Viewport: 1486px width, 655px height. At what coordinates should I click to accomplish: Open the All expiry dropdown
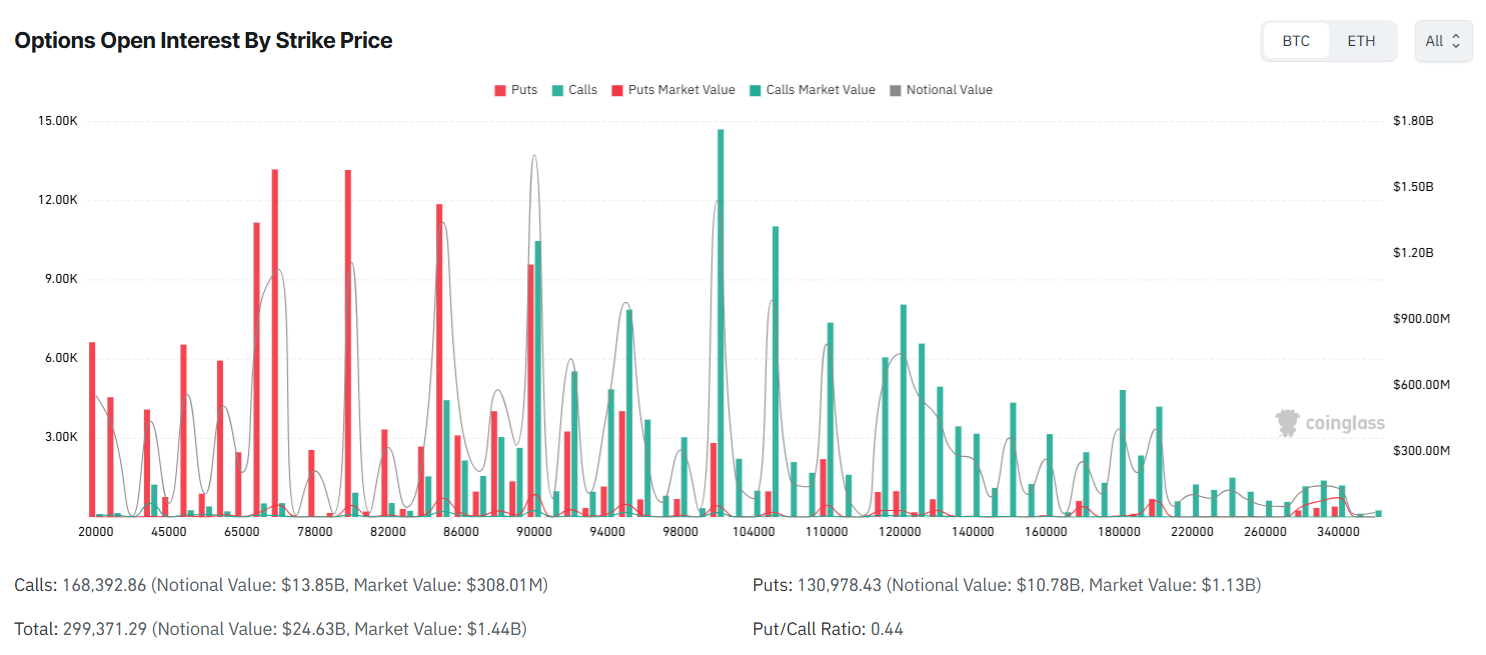(x=1443, y=41)
